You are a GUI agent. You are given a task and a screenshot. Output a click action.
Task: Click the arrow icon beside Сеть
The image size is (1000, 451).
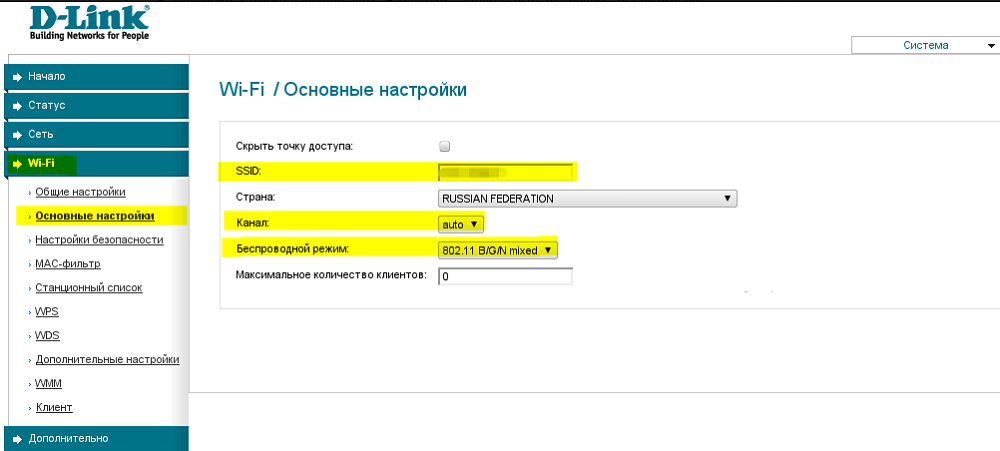click(x=18, y=135)
